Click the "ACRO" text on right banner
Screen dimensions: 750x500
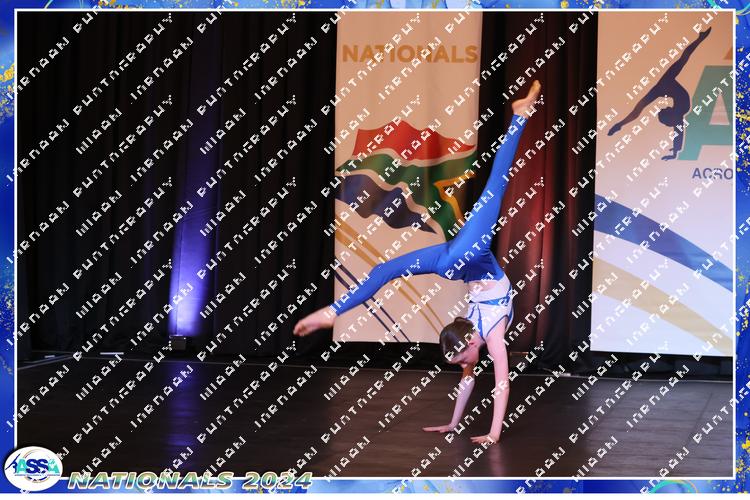[x=712, y=173]
